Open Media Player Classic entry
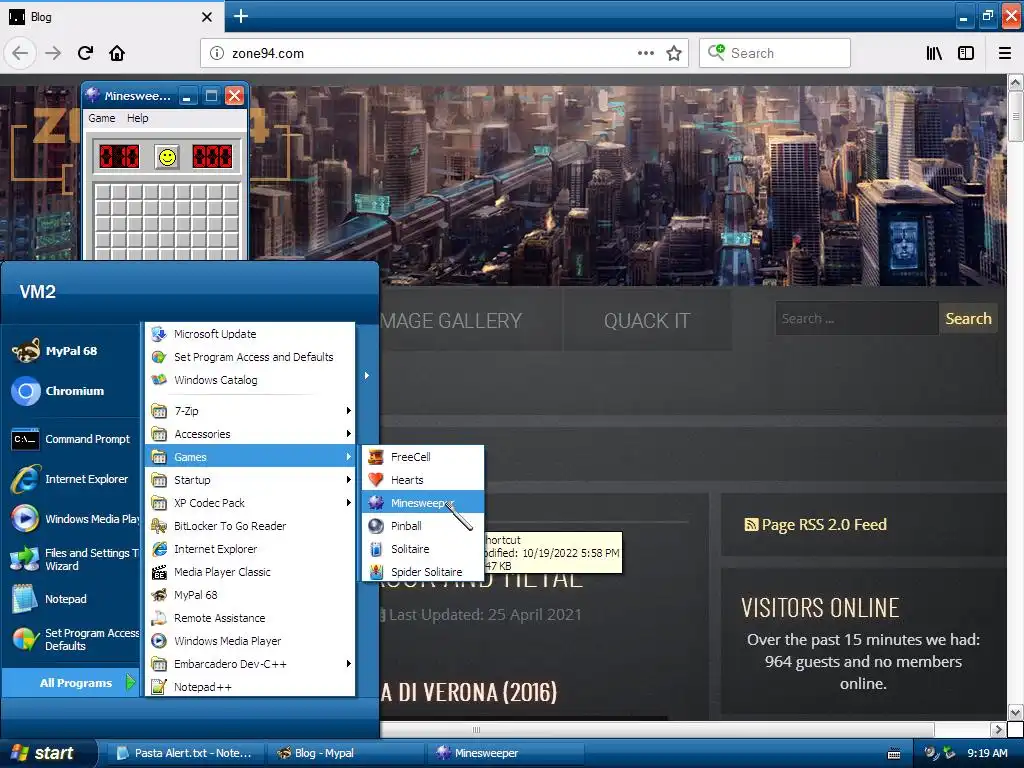The image size is (1024, 768). pyautogui.click(x=250, y=572)
